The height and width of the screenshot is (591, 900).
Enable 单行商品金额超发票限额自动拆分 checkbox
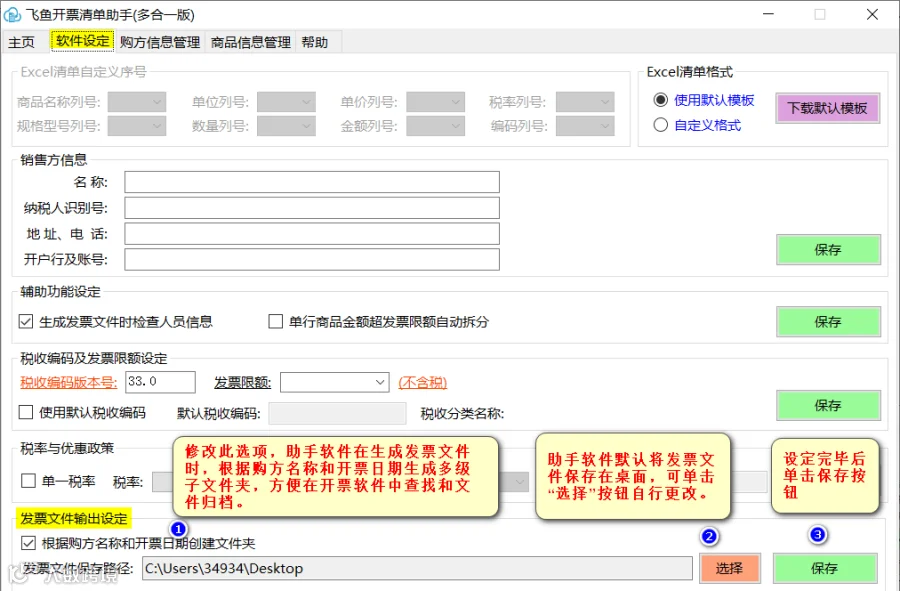click(x=276, y=321)
